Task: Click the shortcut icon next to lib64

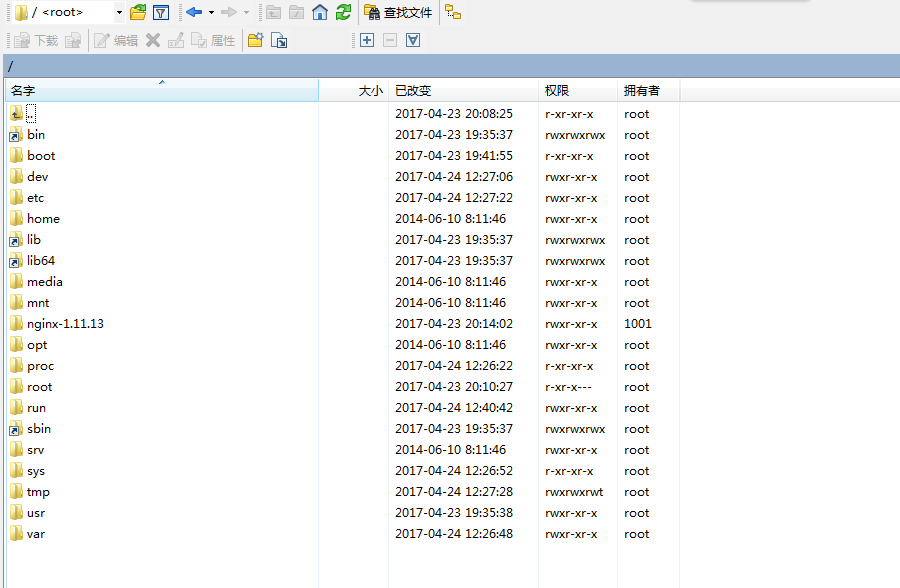Action: 16,261
